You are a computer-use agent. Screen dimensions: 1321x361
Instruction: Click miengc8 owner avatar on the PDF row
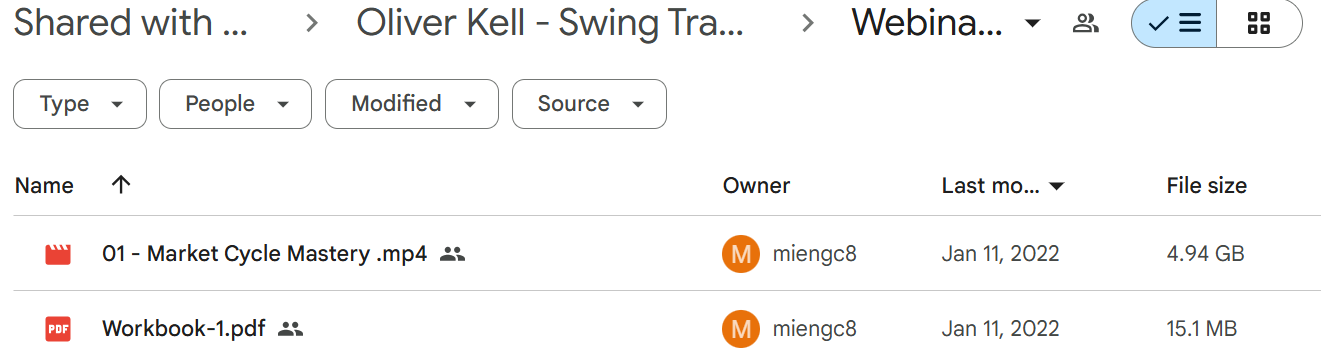pos(741,328)
